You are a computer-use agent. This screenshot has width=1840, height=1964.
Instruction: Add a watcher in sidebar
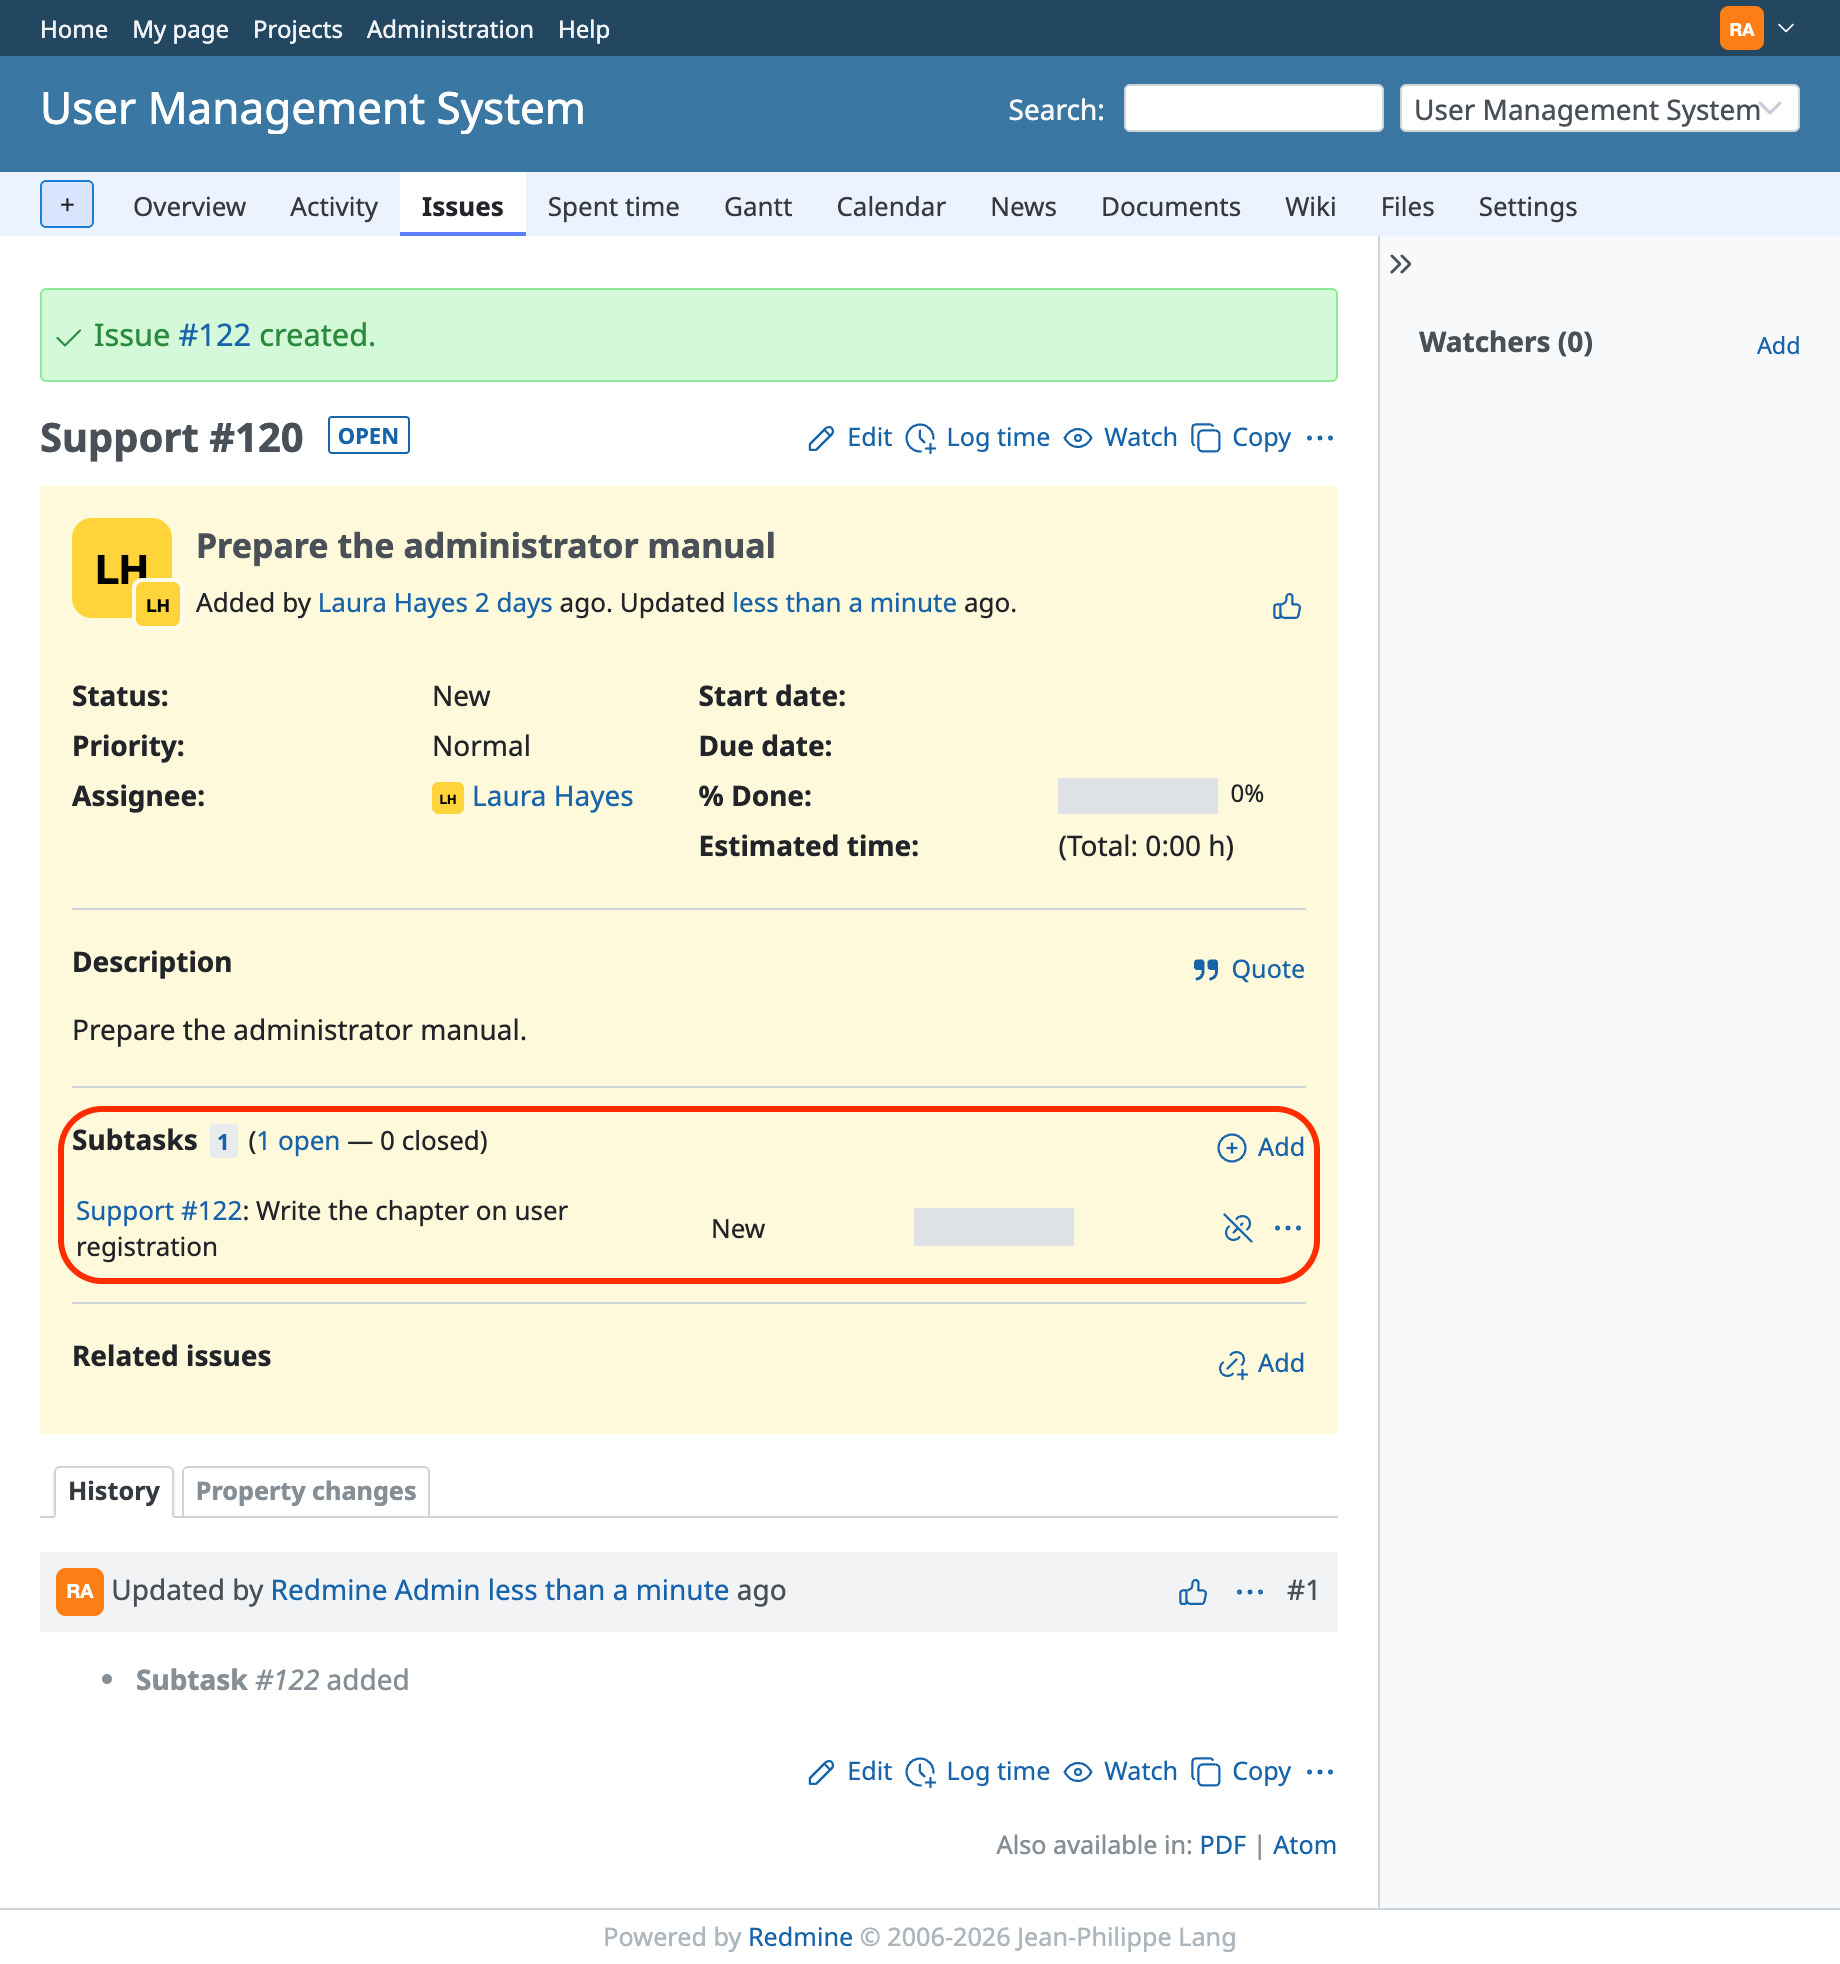click(x=1778, y=345)
